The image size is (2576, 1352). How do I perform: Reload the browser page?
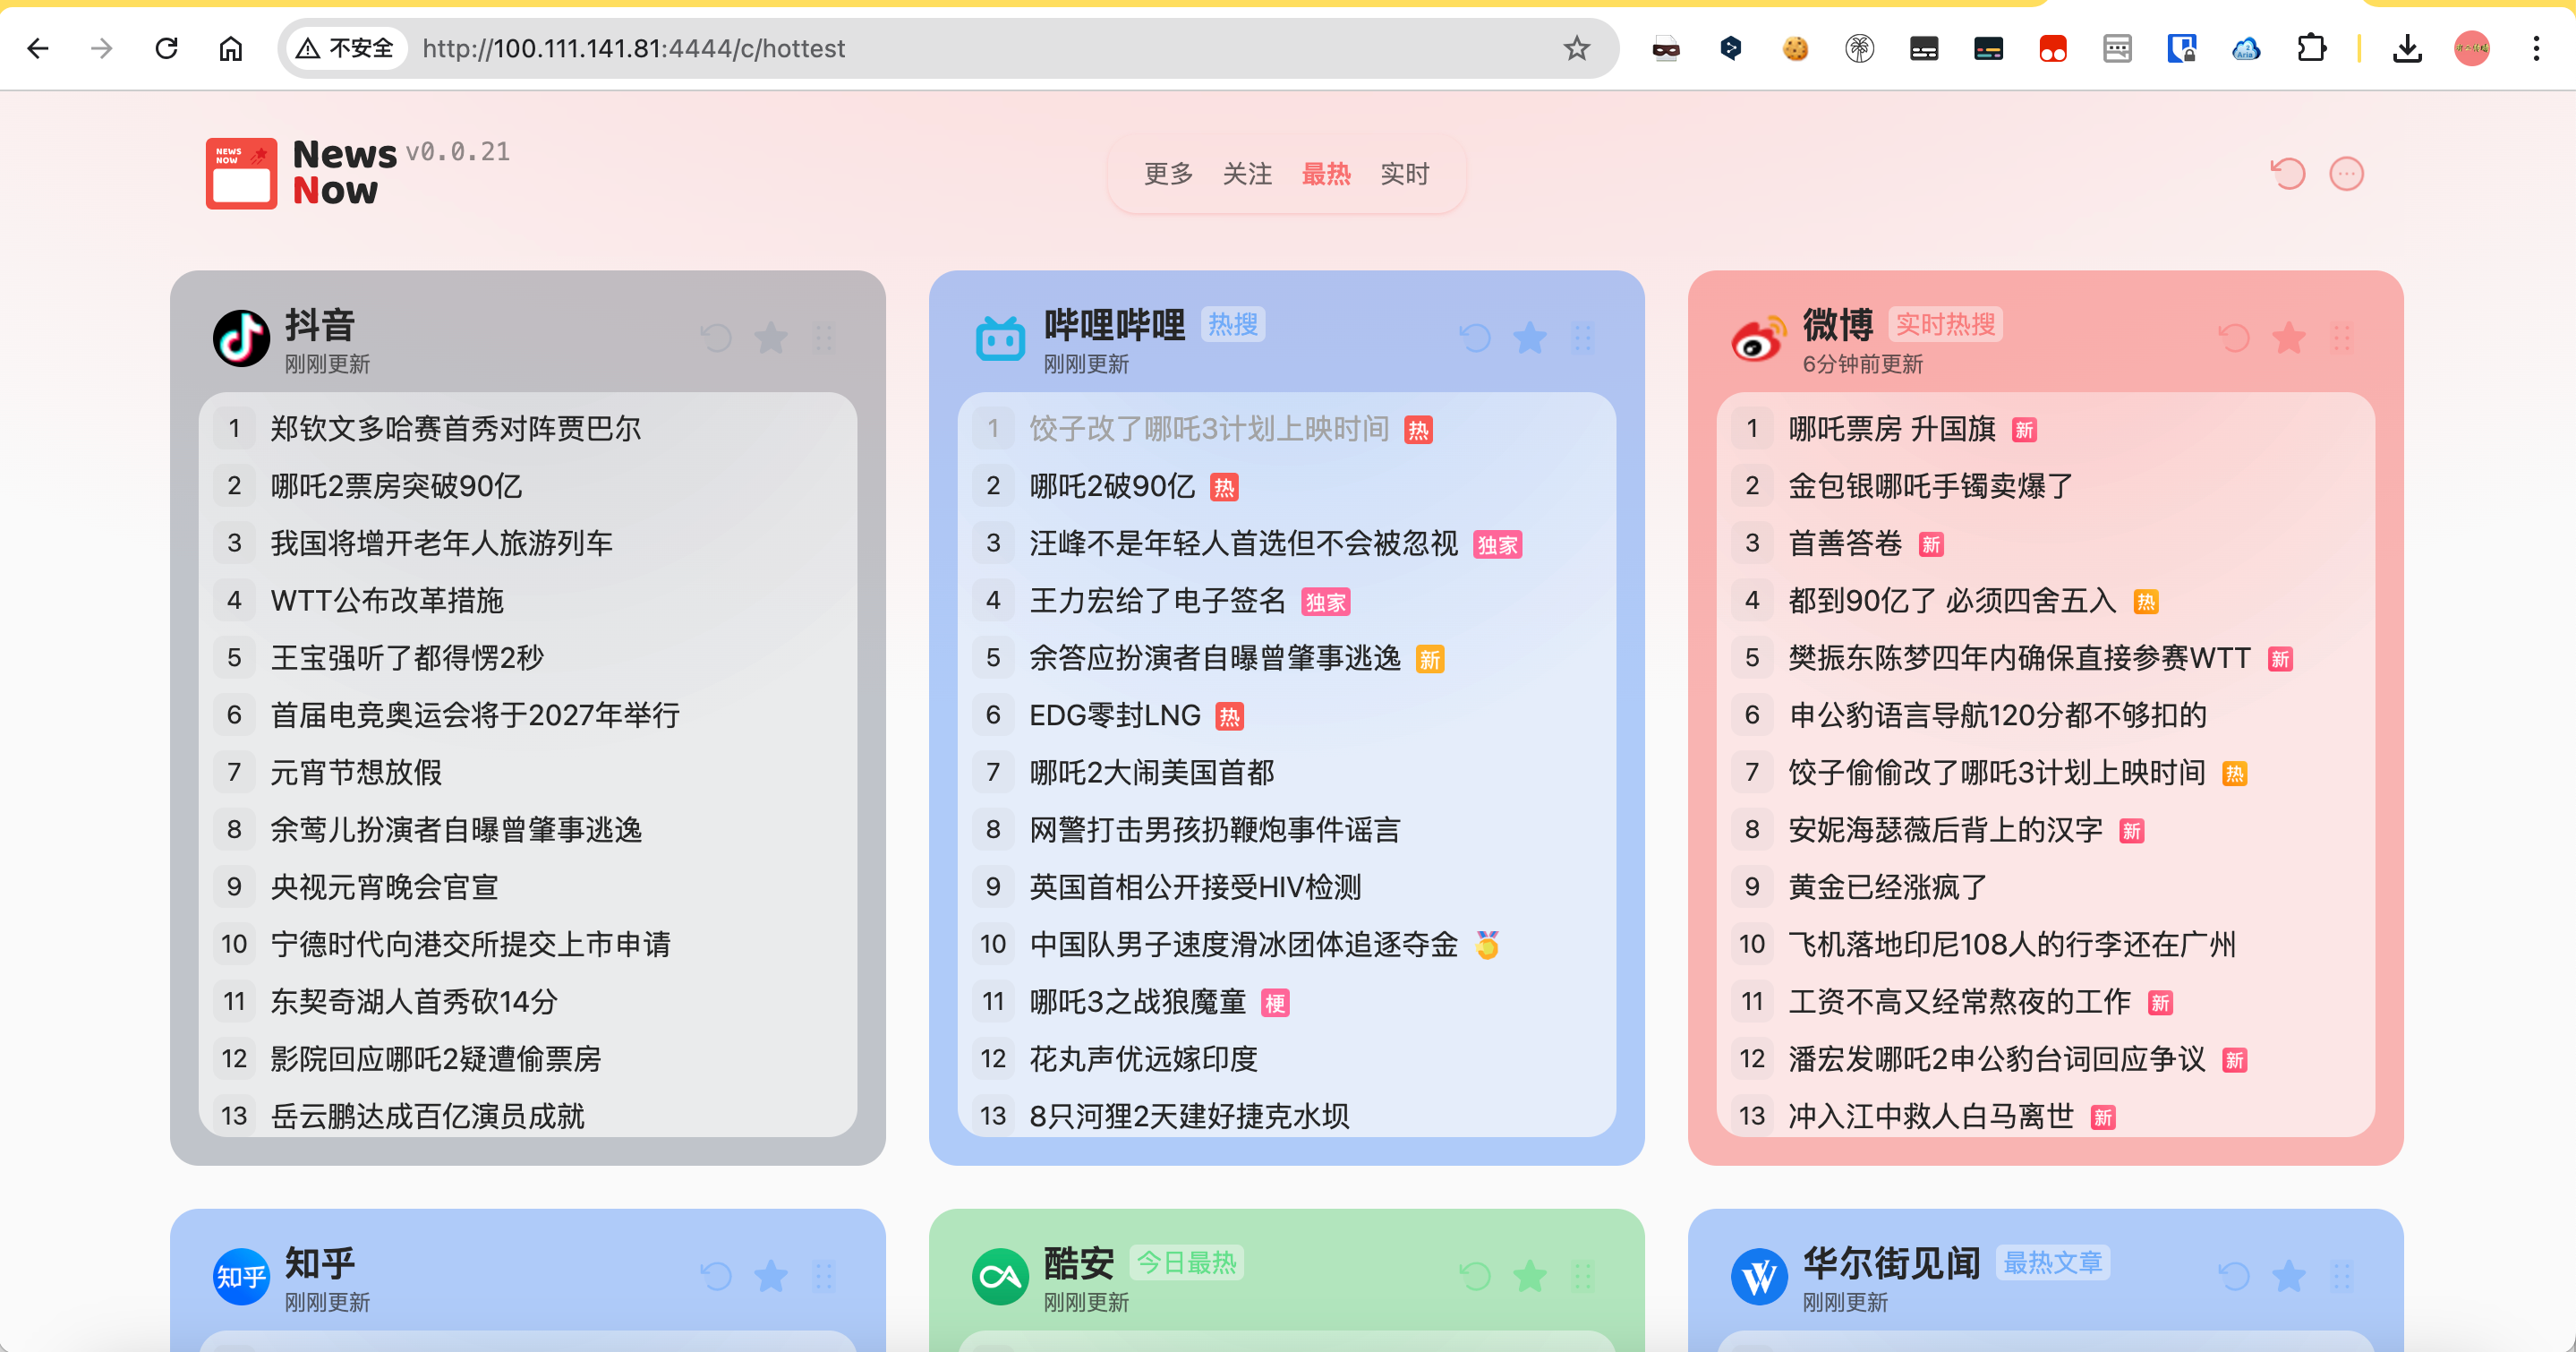tap(166, 48)
